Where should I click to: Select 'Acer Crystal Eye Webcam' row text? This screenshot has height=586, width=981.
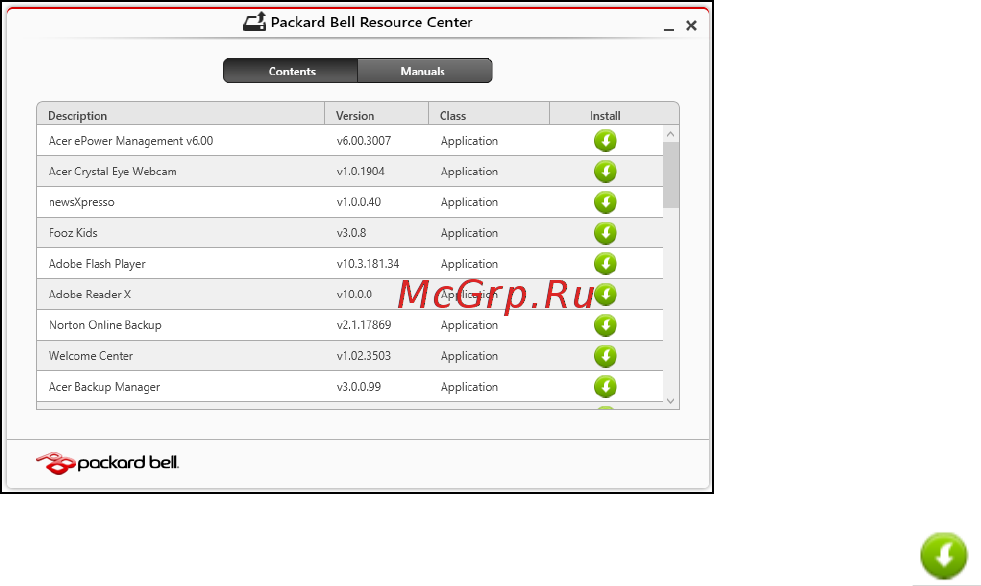pos(113,171)
